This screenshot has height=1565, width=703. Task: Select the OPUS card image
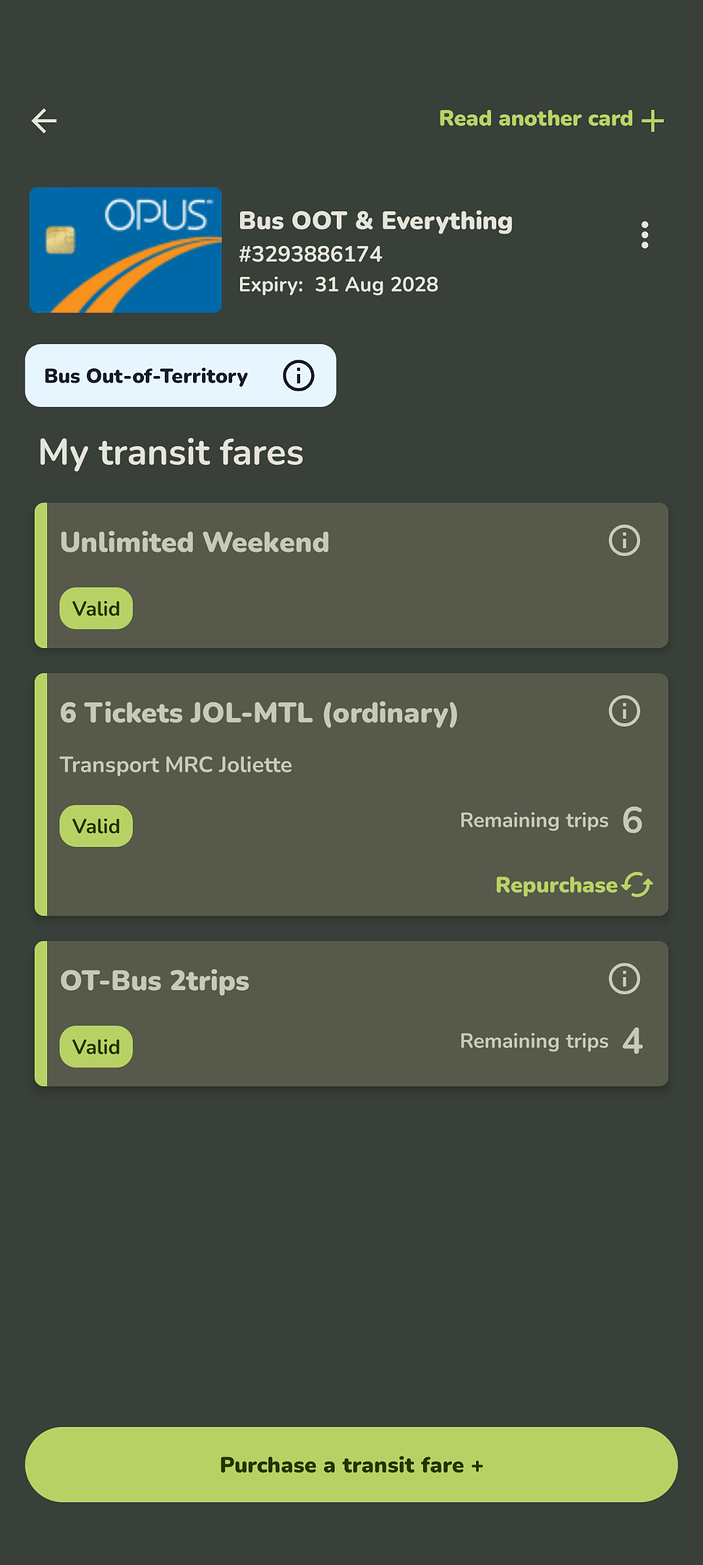click(126, 250)
